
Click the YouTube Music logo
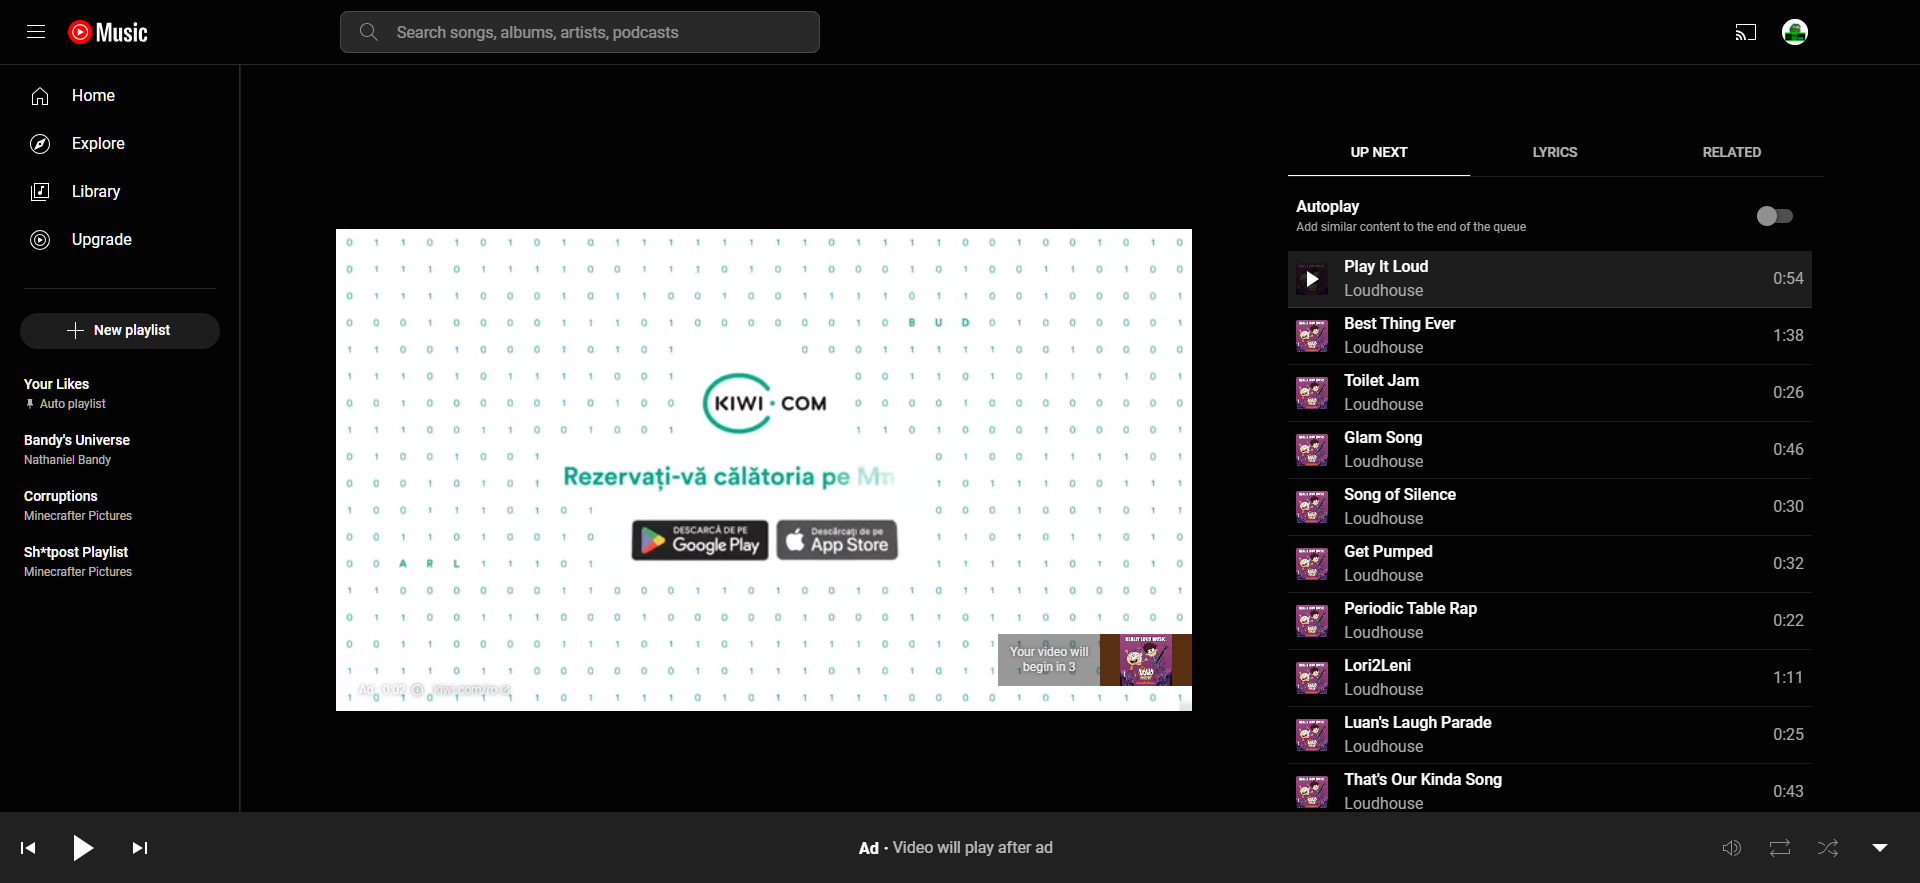[108, 32]
